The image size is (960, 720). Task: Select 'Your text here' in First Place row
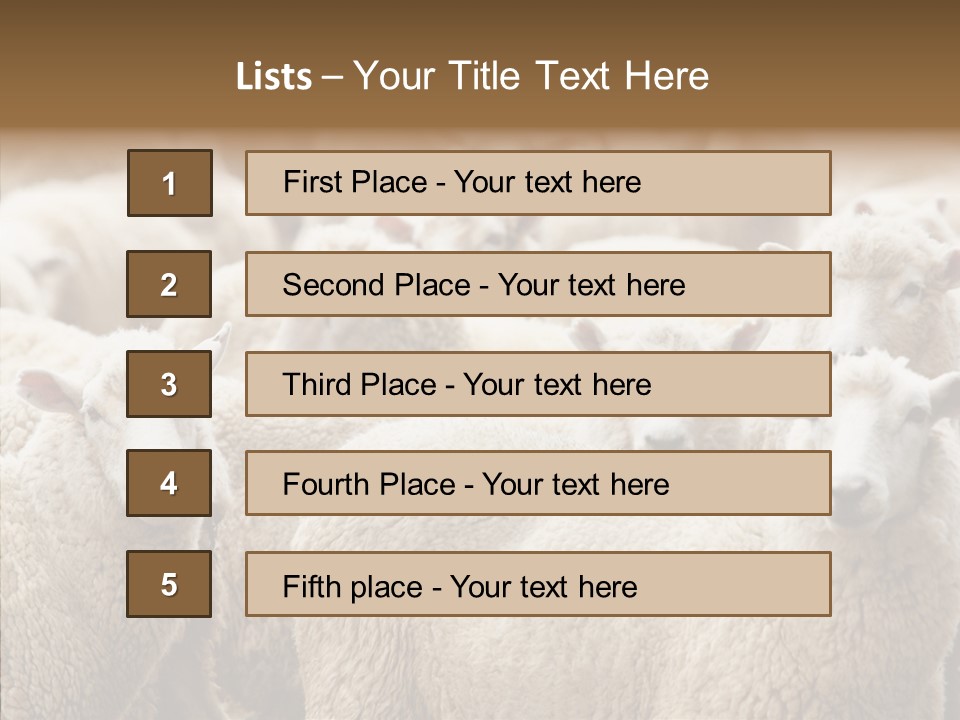[547, 182]
